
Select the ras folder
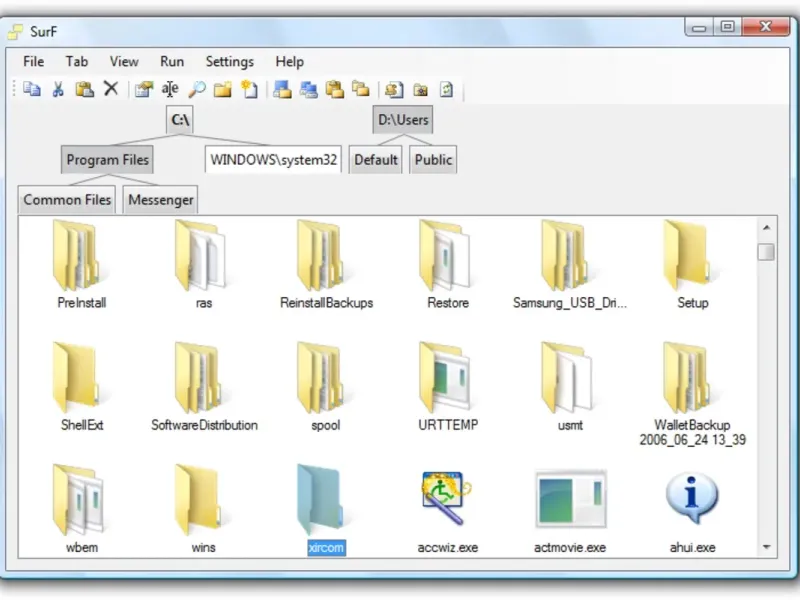(204, 265)
